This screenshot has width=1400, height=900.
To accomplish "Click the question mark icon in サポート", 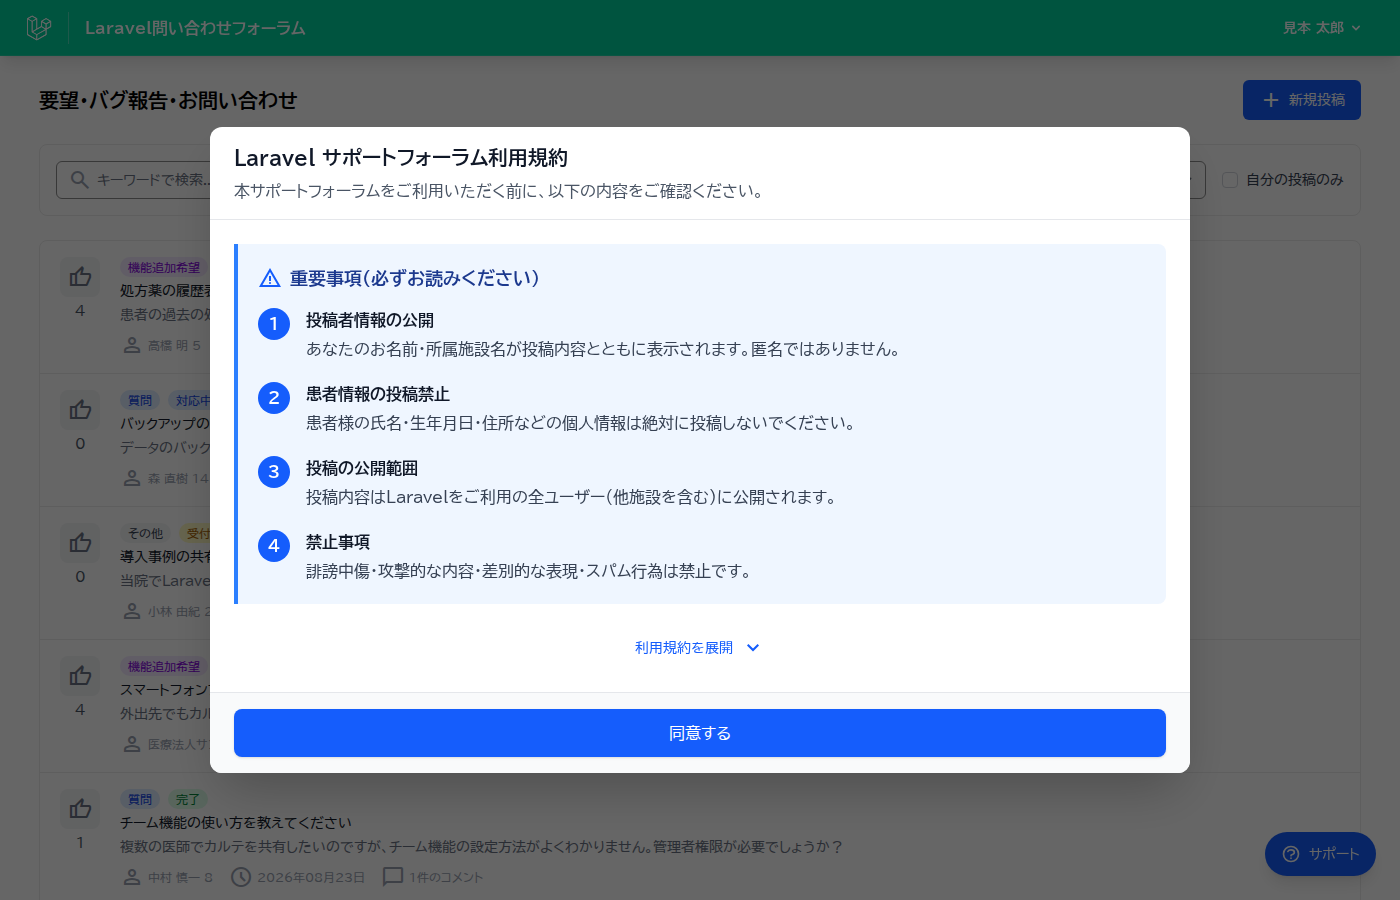I will click(1291, 854).
